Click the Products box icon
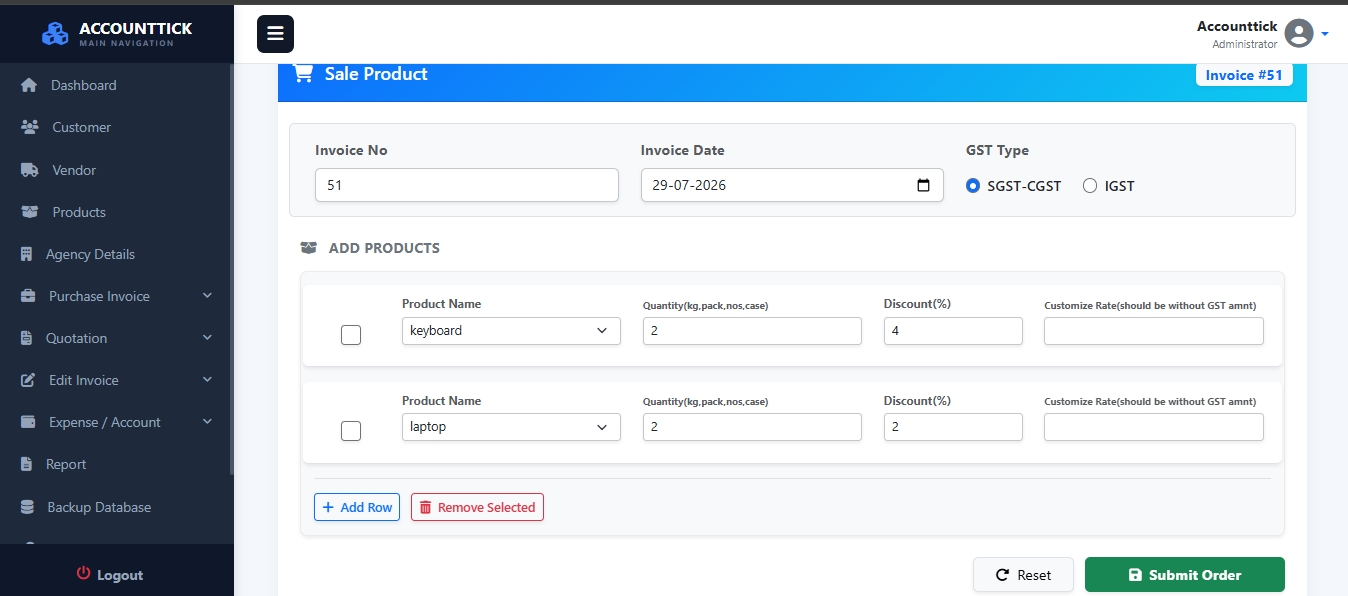The width and height of the screenshot is (1348, 596). [x=30, y=212]
